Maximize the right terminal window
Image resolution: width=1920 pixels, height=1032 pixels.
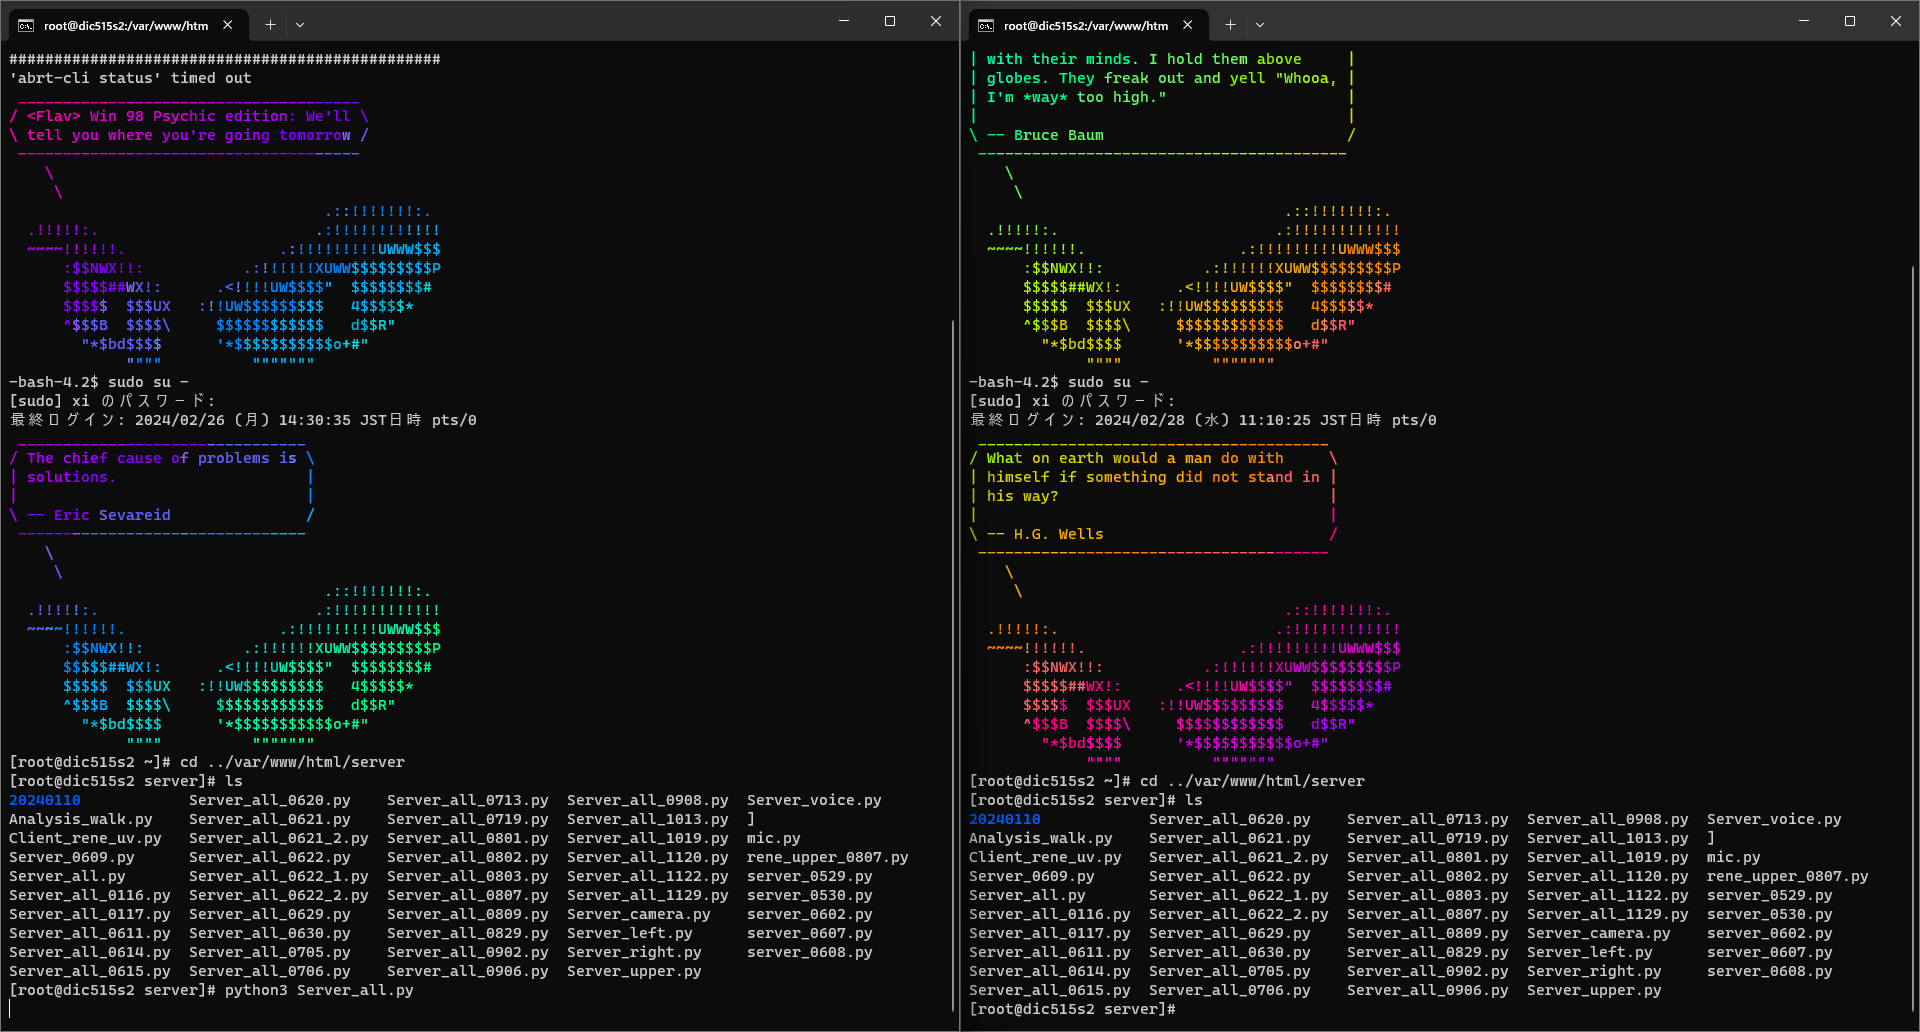pyautogui.click(x=1850, y=21)
